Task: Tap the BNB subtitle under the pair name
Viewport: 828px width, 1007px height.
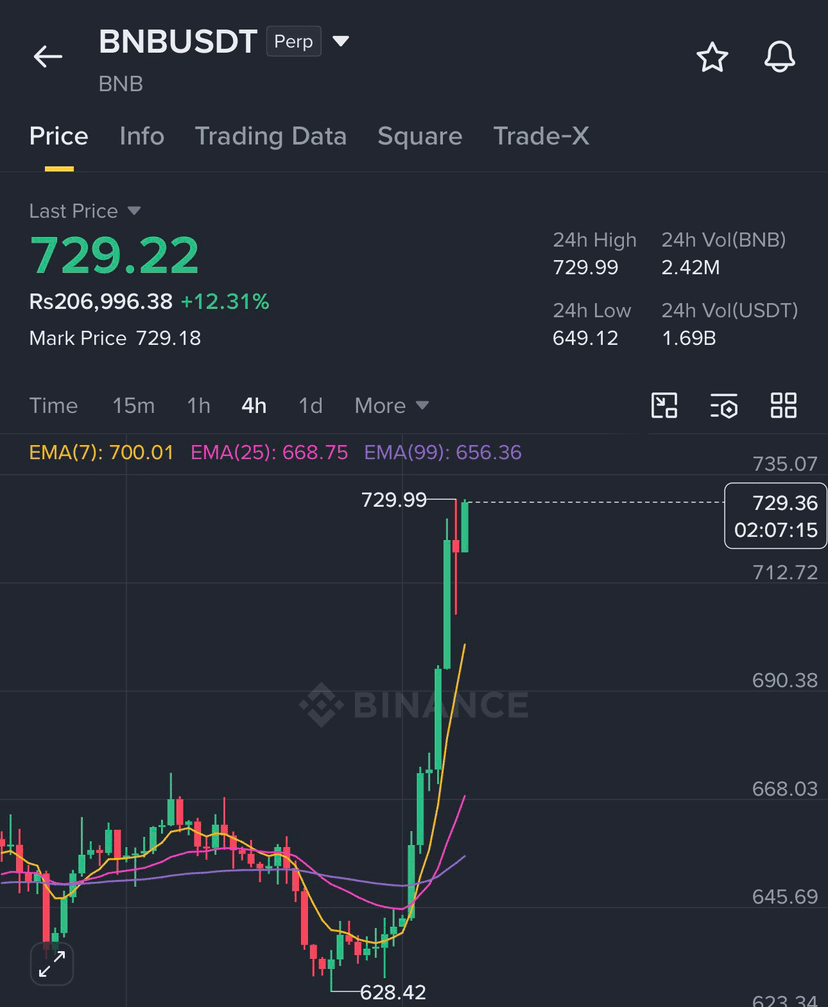Action: (121, 84)
